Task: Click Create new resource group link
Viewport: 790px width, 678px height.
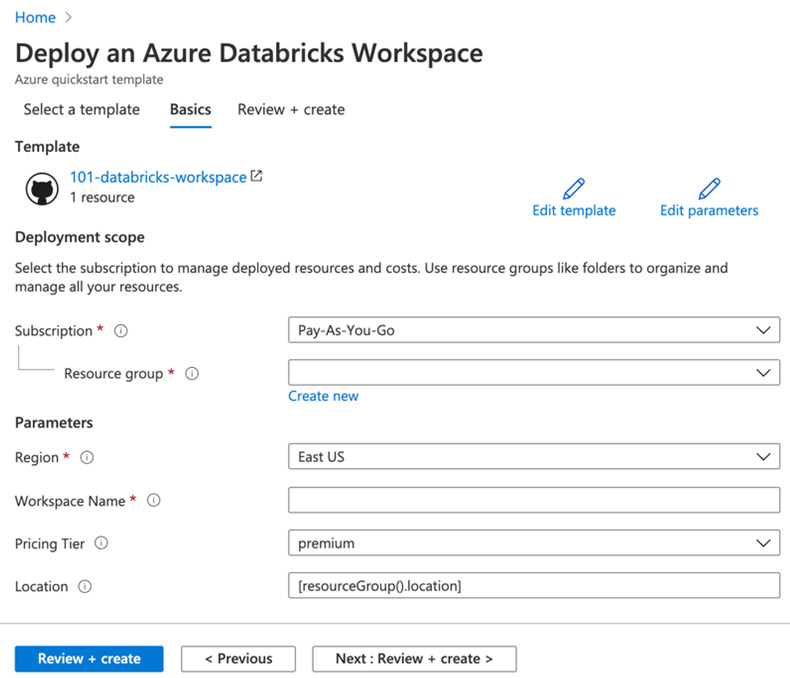Action: point(323,396)
